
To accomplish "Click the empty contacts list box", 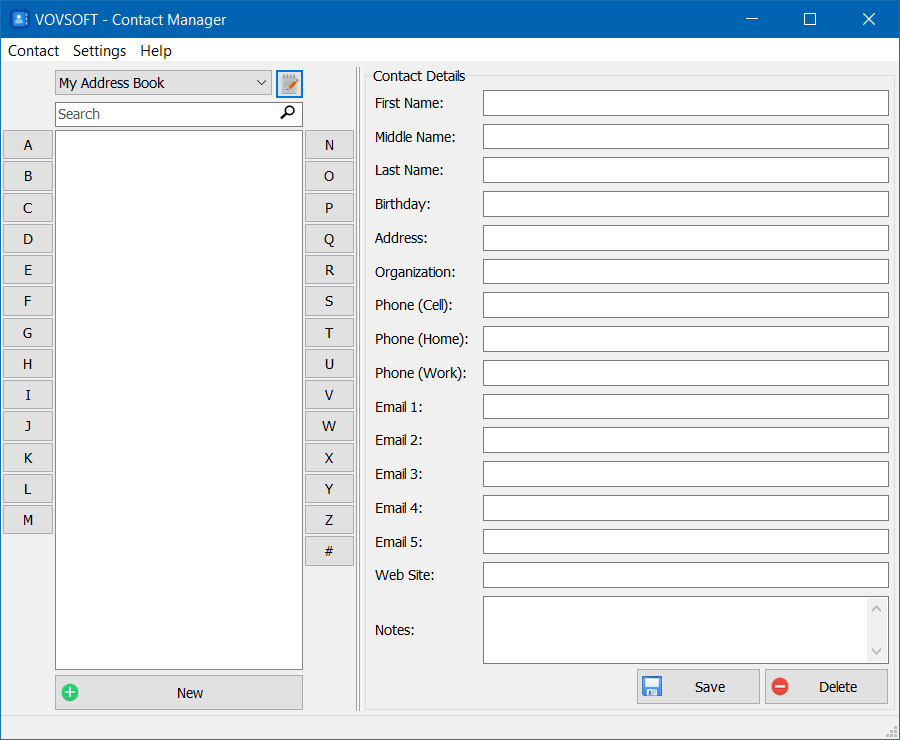I will pyautogui.click(x=179, y=400).
